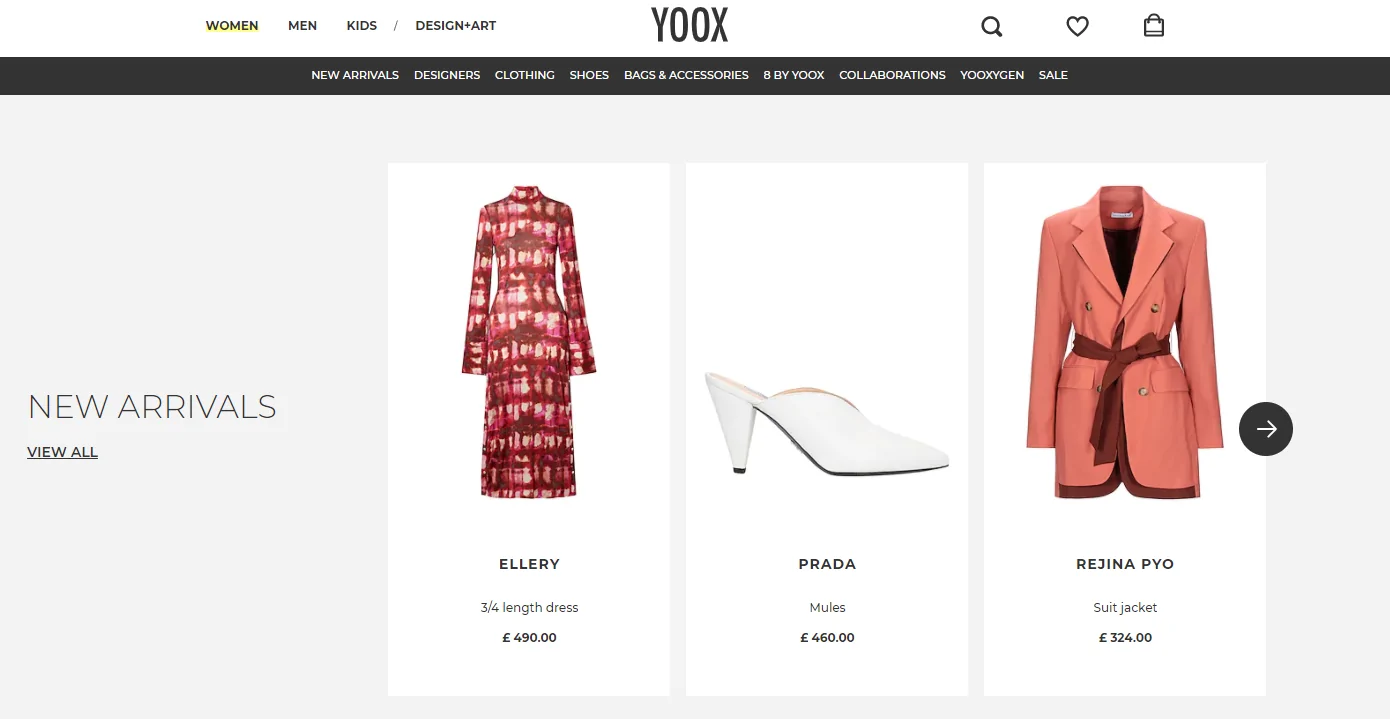Image resolution: width=1390 pixels, height=719 pixels.
Task: Open the Ellery dress product image
Action: click(529, 342)
